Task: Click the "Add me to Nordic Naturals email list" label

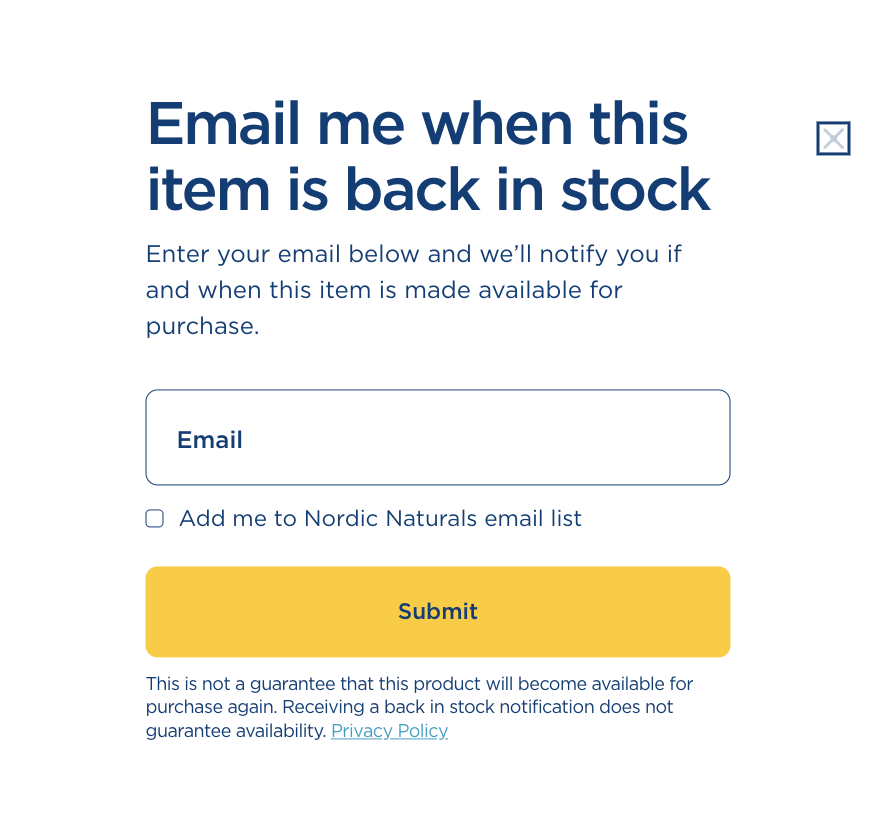Action: click(380, 519)
